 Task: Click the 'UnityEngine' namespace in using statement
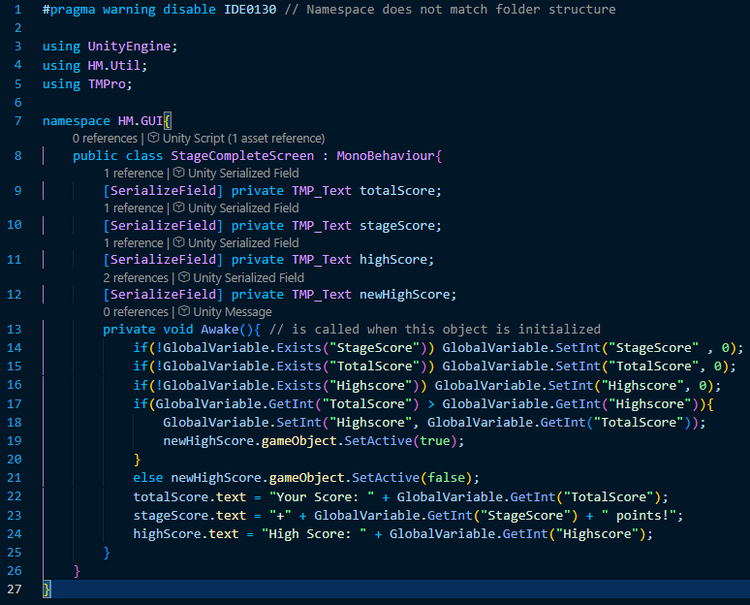click(x=129, y=46)
